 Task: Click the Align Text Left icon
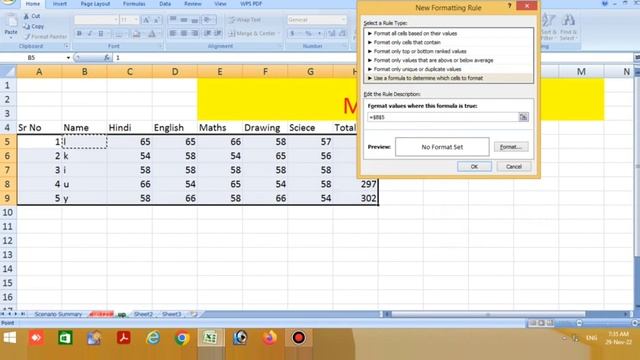(173, 33)
